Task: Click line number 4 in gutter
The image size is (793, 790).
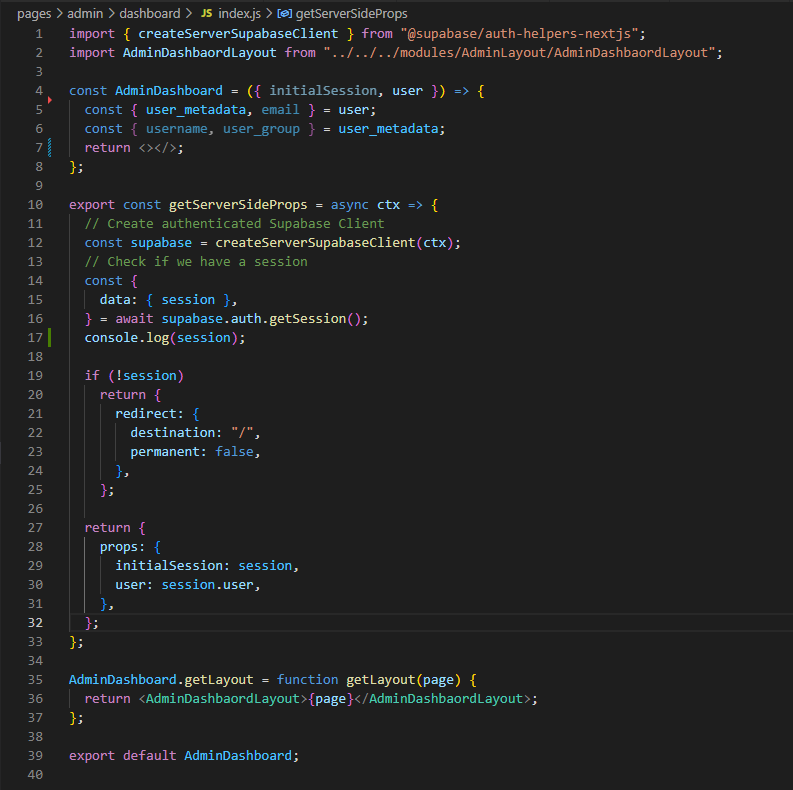Action: point(39,91)
